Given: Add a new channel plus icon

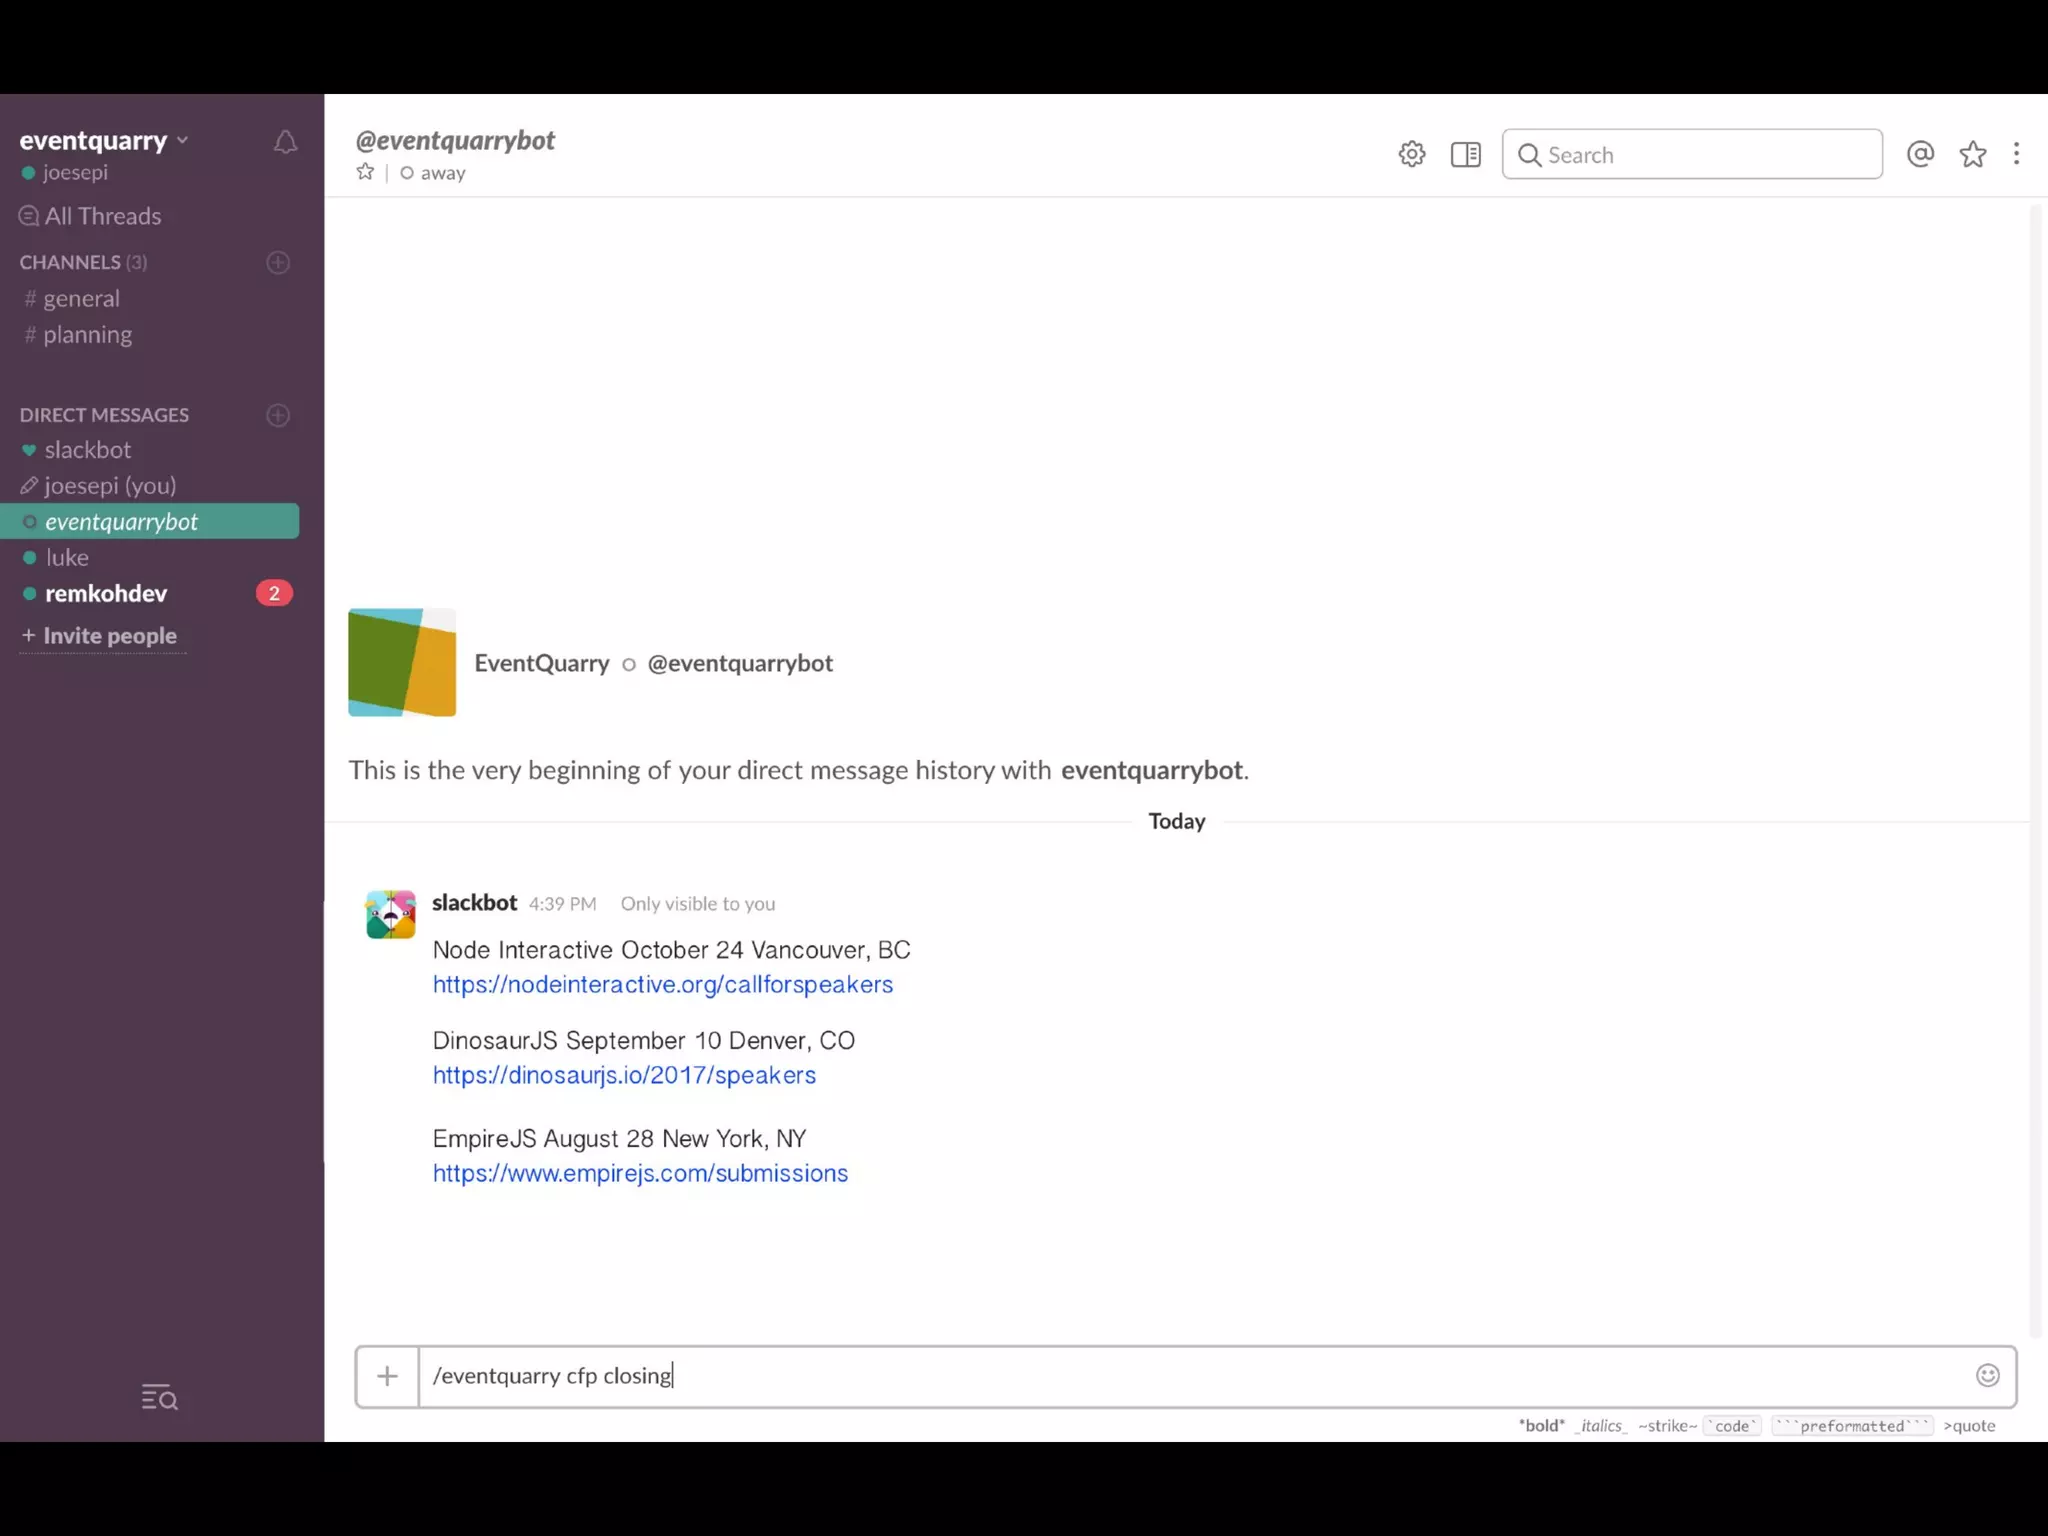Looking at the screenshot, I should coord(278,262).
